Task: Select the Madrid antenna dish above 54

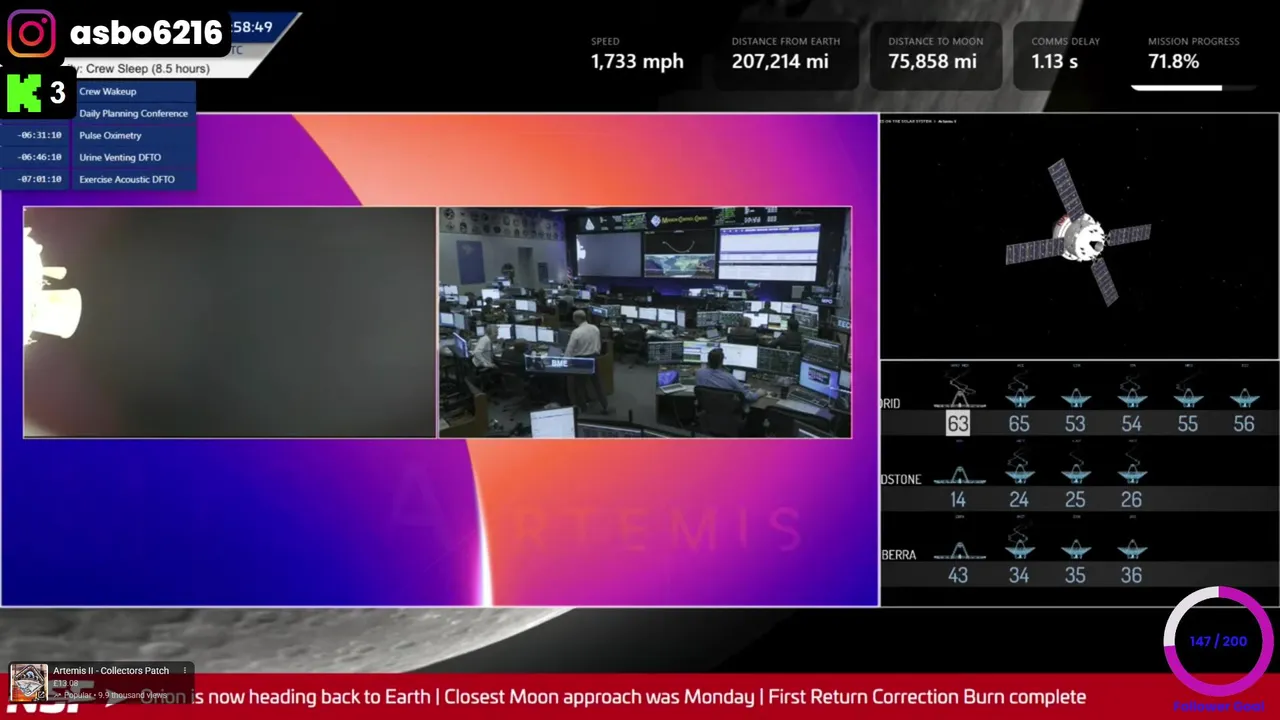Action: (x=1131, y=396)
